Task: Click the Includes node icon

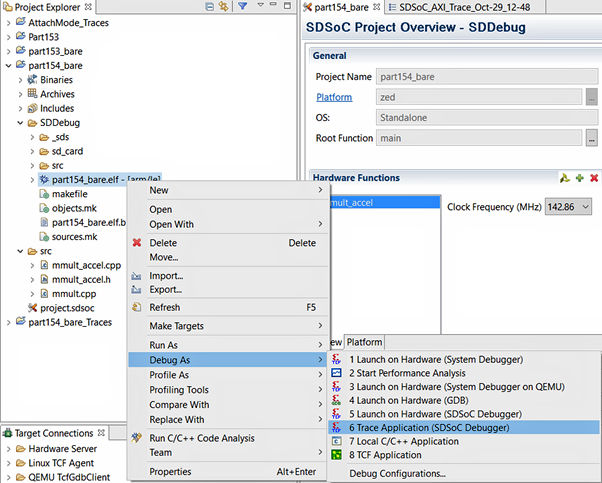Action: pyautogui.click(x=32, y=108)
